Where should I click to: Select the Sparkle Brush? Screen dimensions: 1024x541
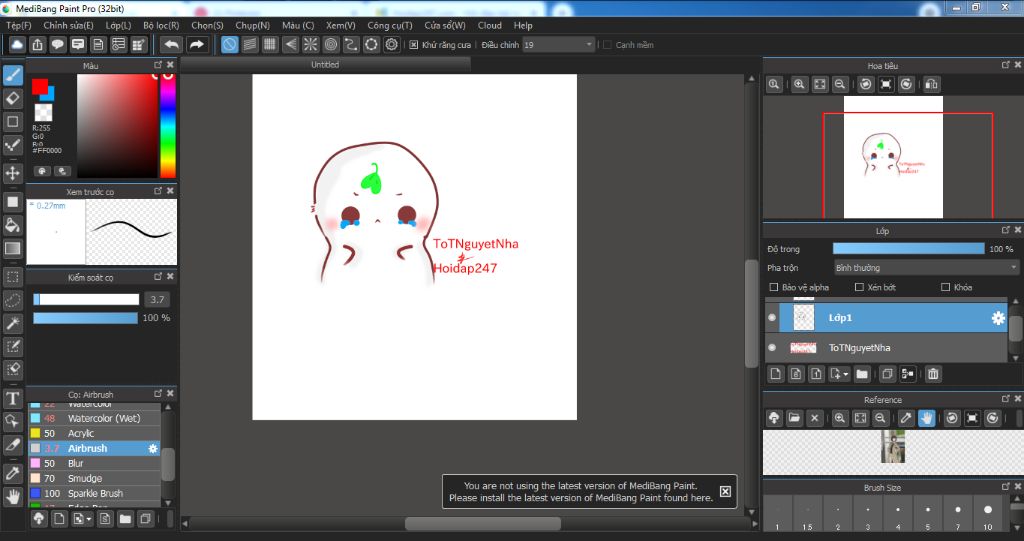(95, 493)
